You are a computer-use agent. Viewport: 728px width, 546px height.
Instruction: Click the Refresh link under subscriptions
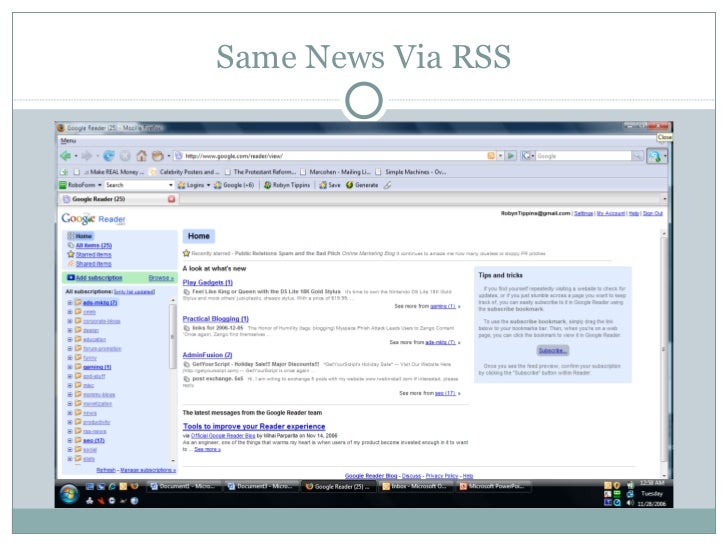(106, 470)
